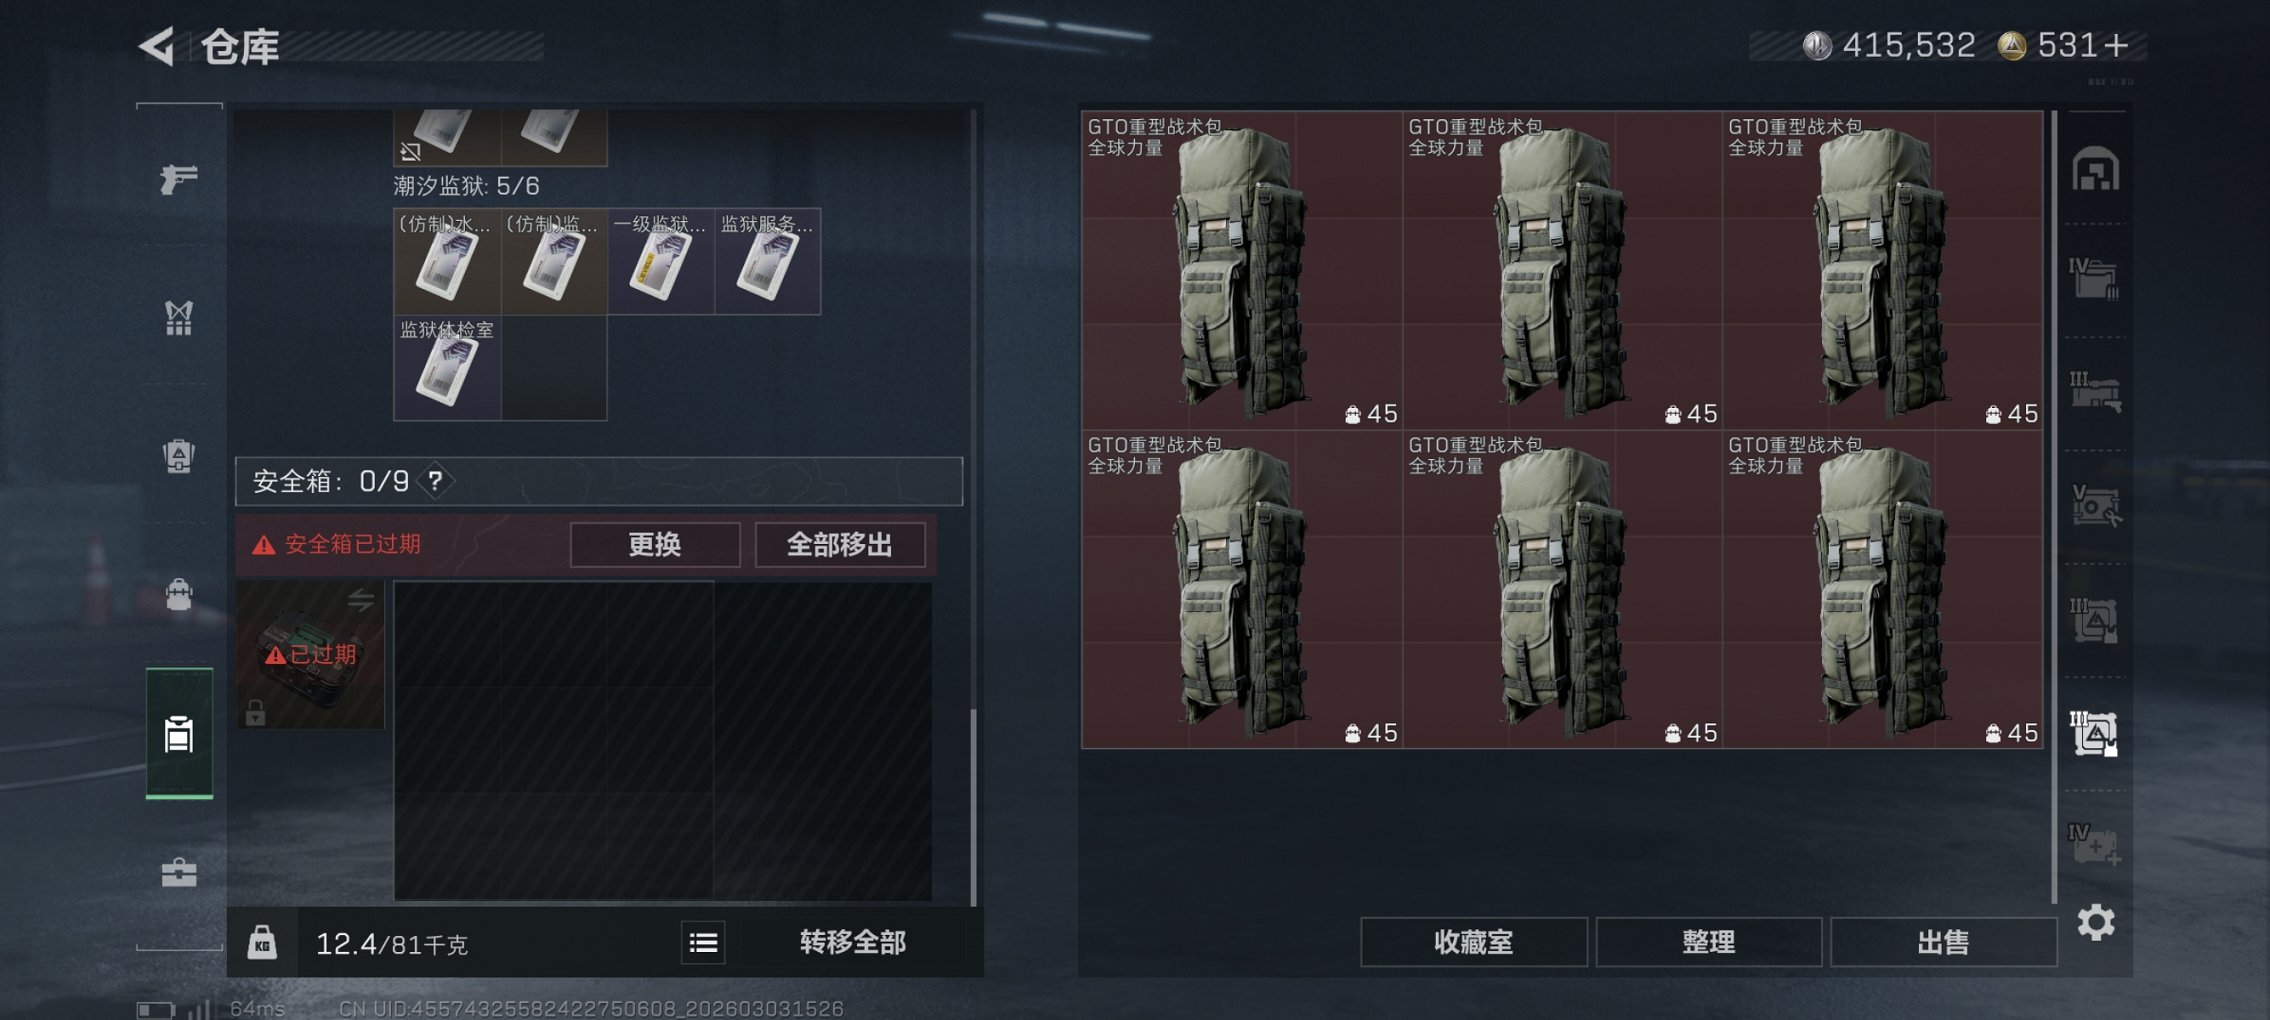
Task: Click the 更换 button
Action: (655, 545)
